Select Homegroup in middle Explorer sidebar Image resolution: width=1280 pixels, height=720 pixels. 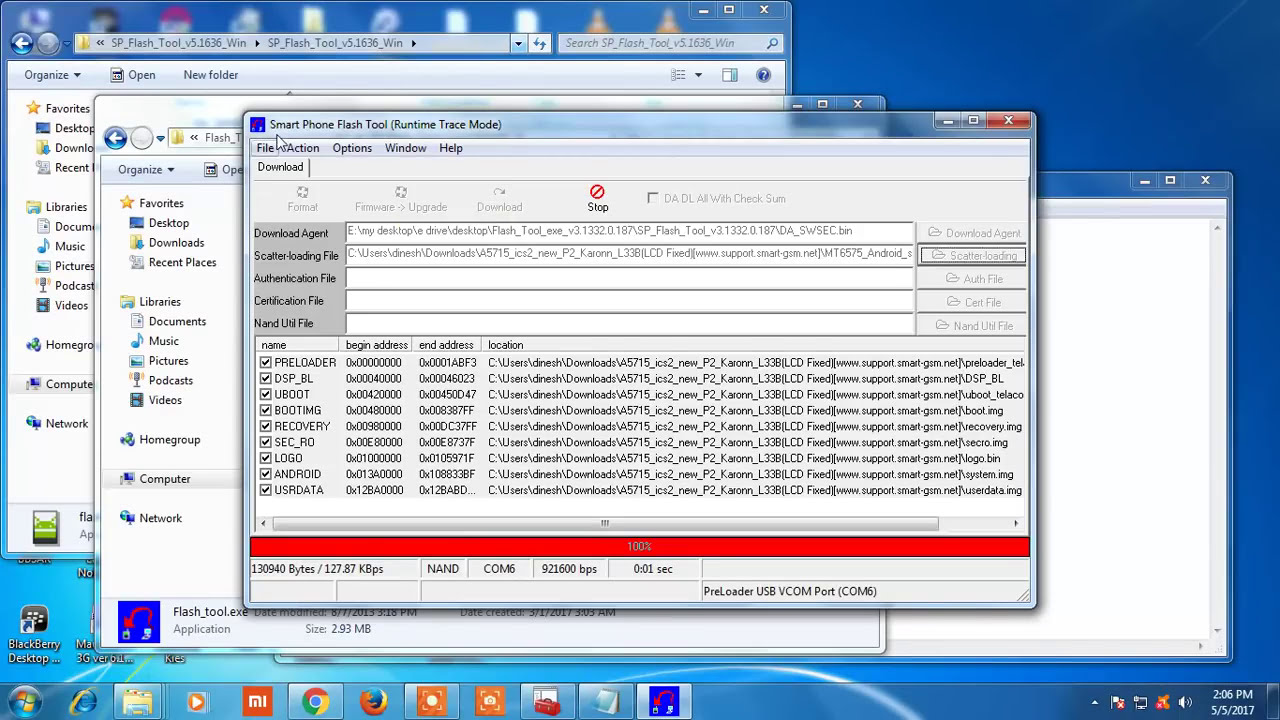[170, 440]
